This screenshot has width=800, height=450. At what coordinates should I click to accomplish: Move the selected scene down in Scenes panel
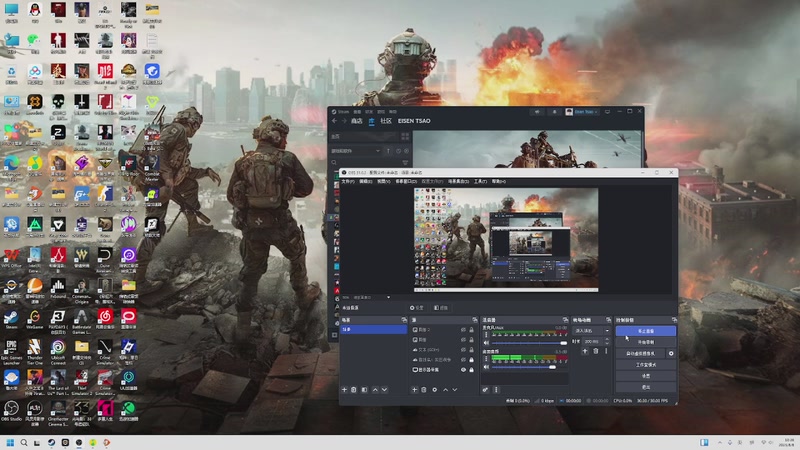coord(385,390)
